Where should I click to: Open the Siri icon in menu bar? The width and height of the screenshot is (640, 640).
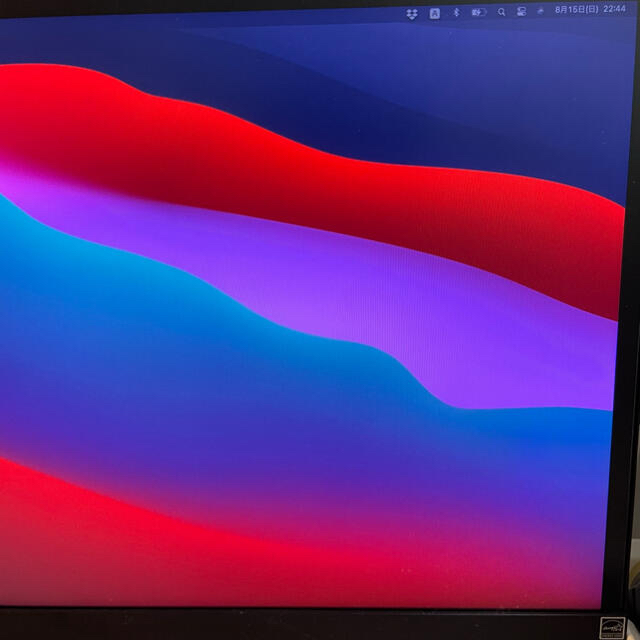tap(540, 11)
